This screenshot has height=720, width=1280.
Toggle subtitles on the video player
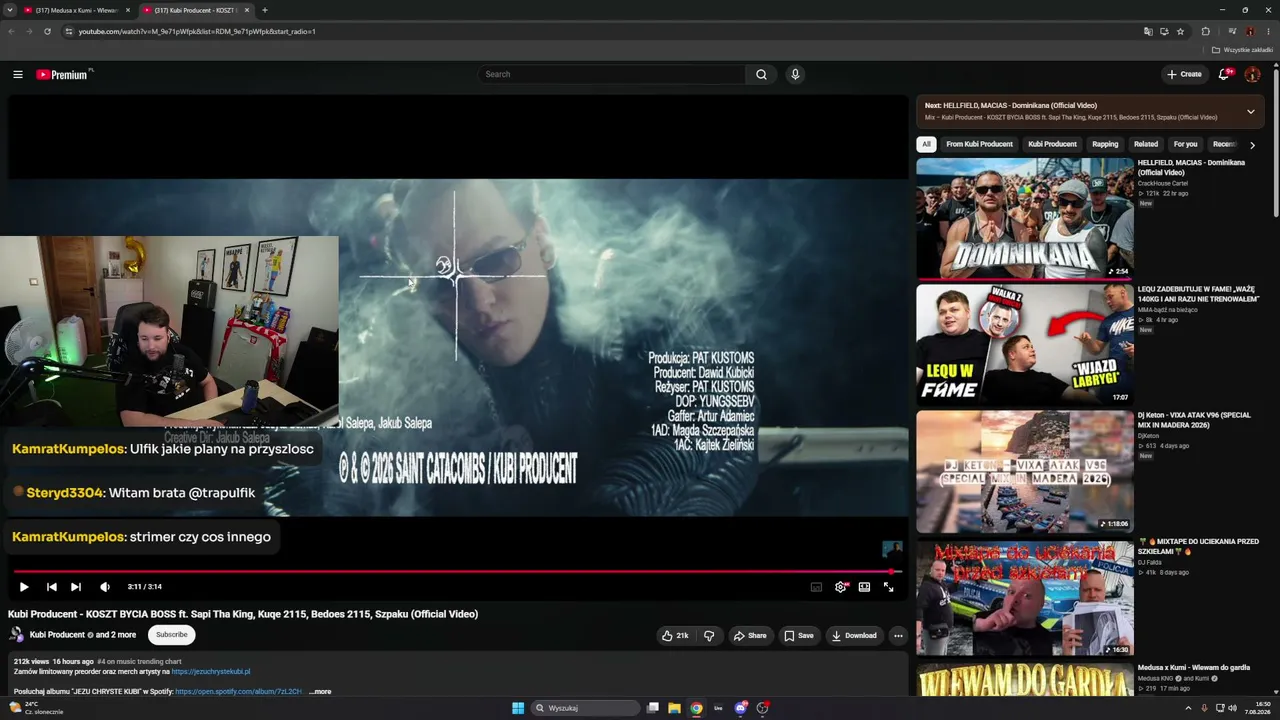point(816,587)
